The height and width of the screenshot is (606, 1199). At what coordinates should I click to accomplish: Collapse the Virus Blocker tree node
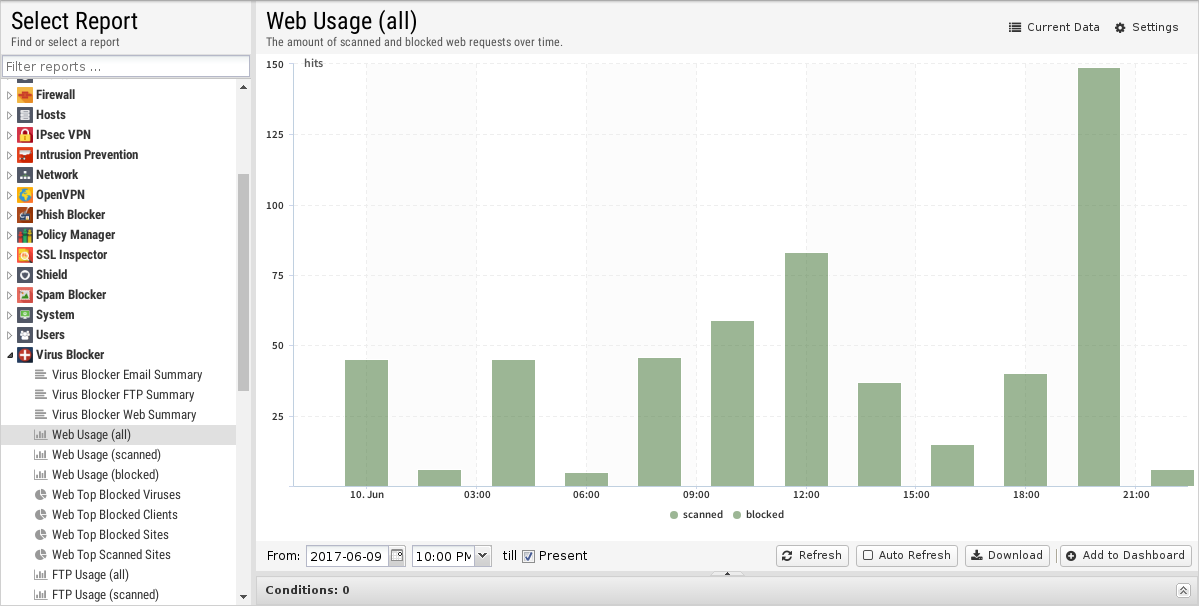tap(9, 355)
